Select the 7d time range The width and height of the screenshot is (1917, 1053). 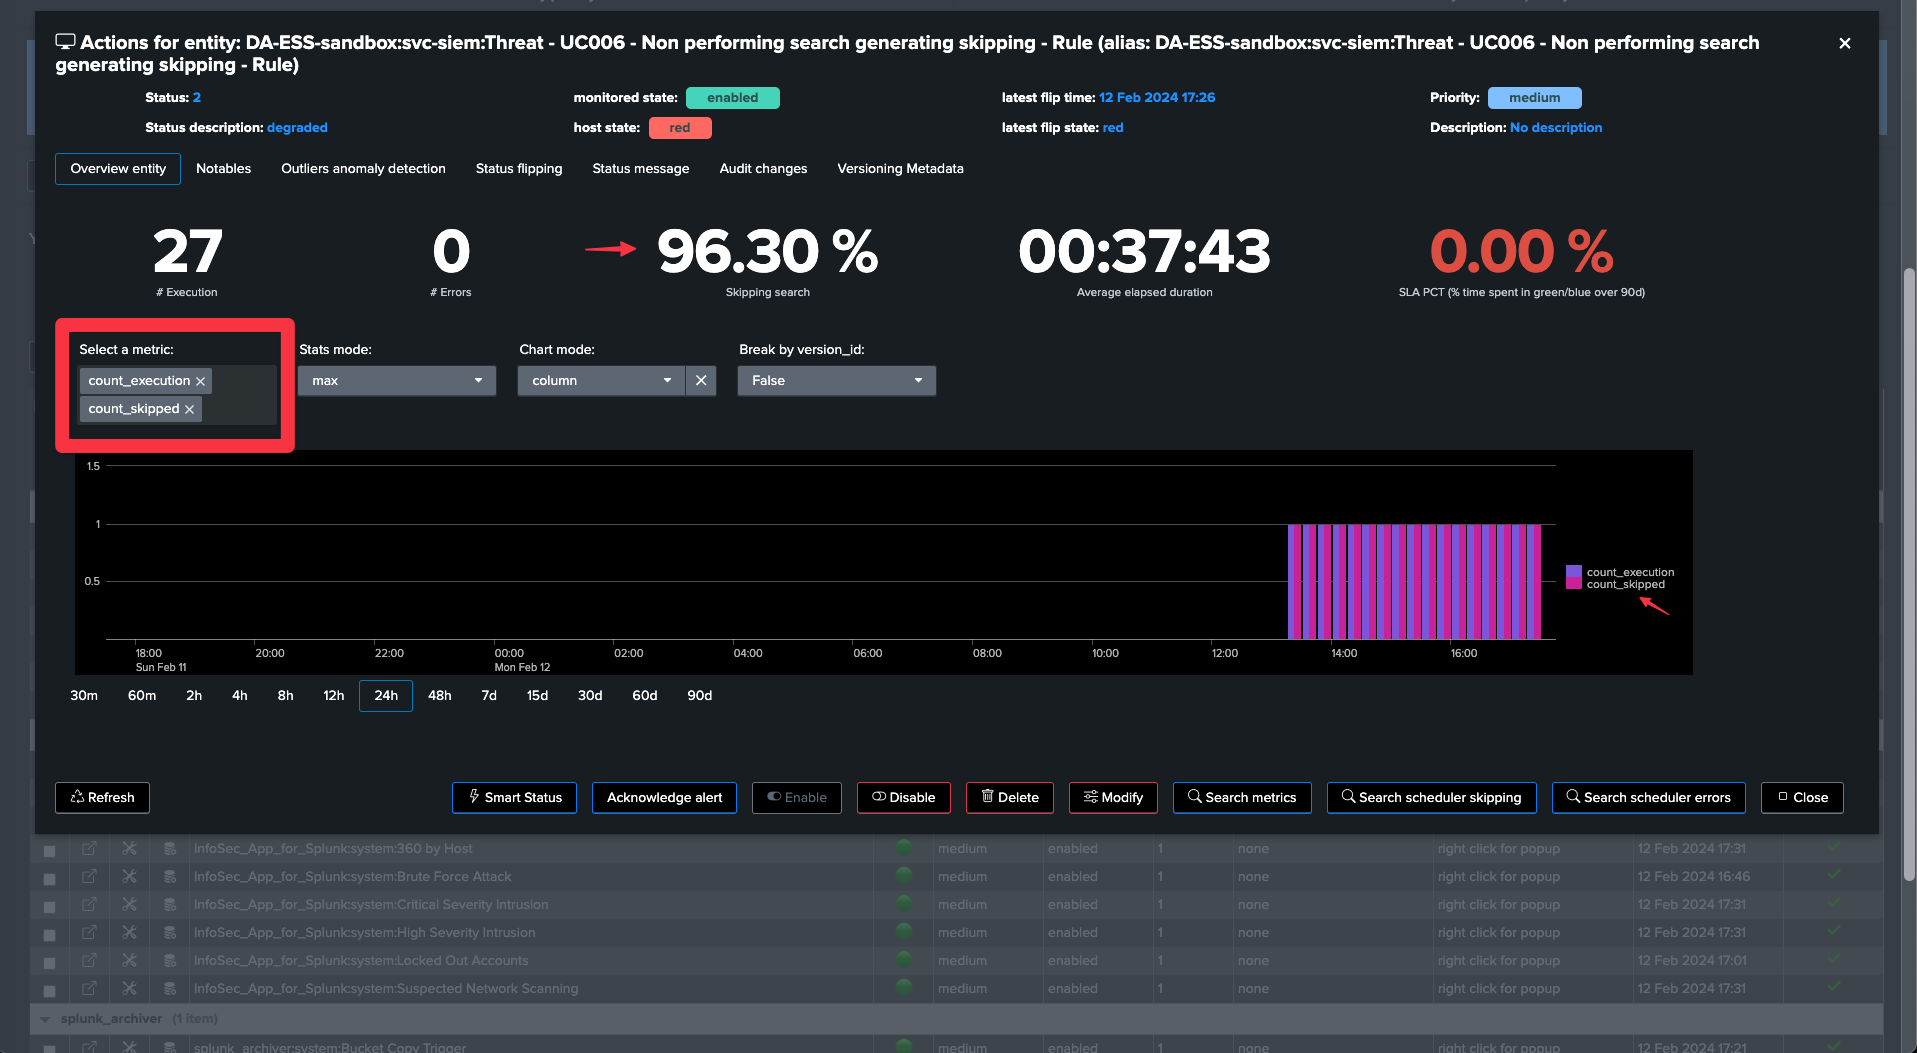tap(489, 695)
